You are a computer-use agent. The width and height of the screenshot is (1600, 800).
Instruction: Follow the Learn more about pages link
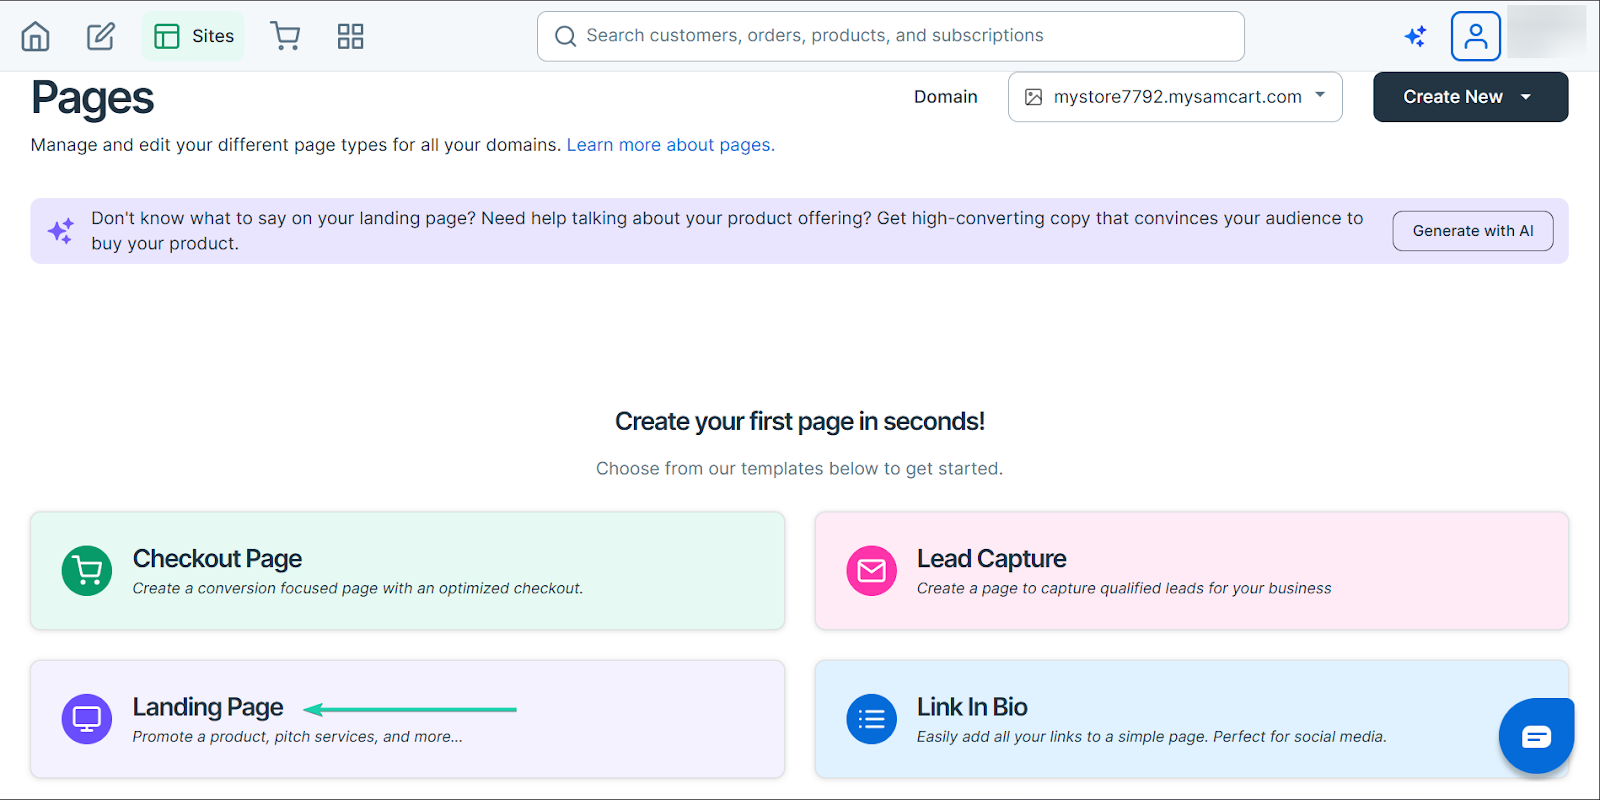670,145
